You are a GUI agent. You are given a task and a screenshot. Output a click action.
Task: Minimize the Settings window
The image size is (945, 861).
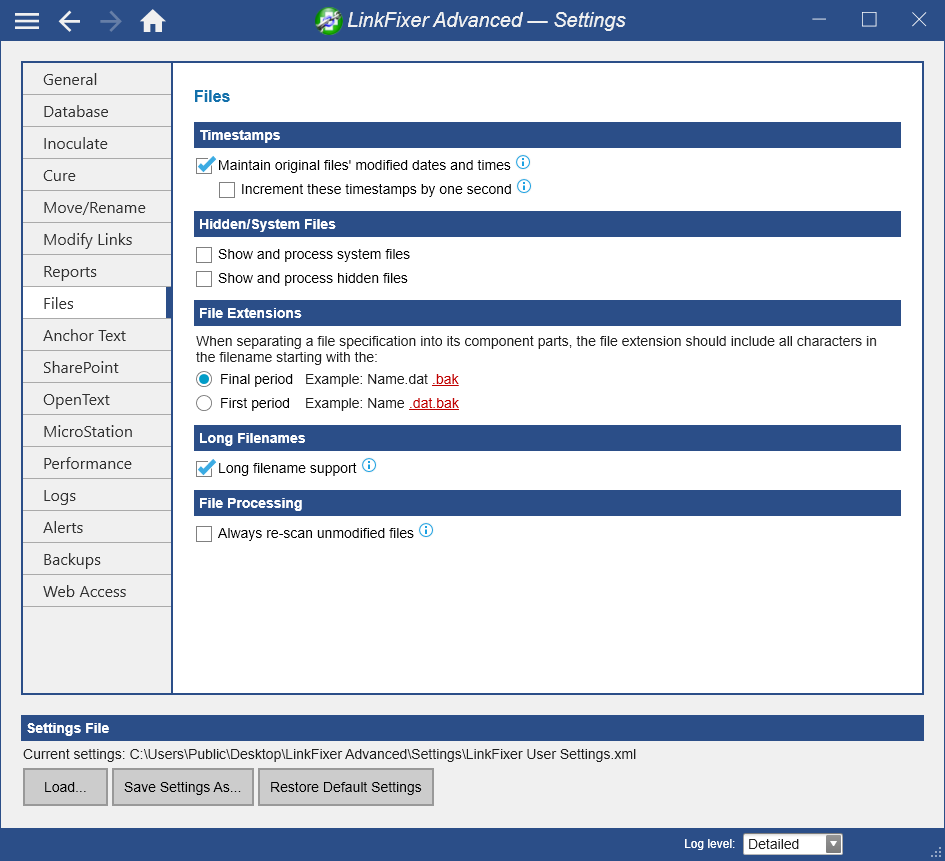pos(819,20)
